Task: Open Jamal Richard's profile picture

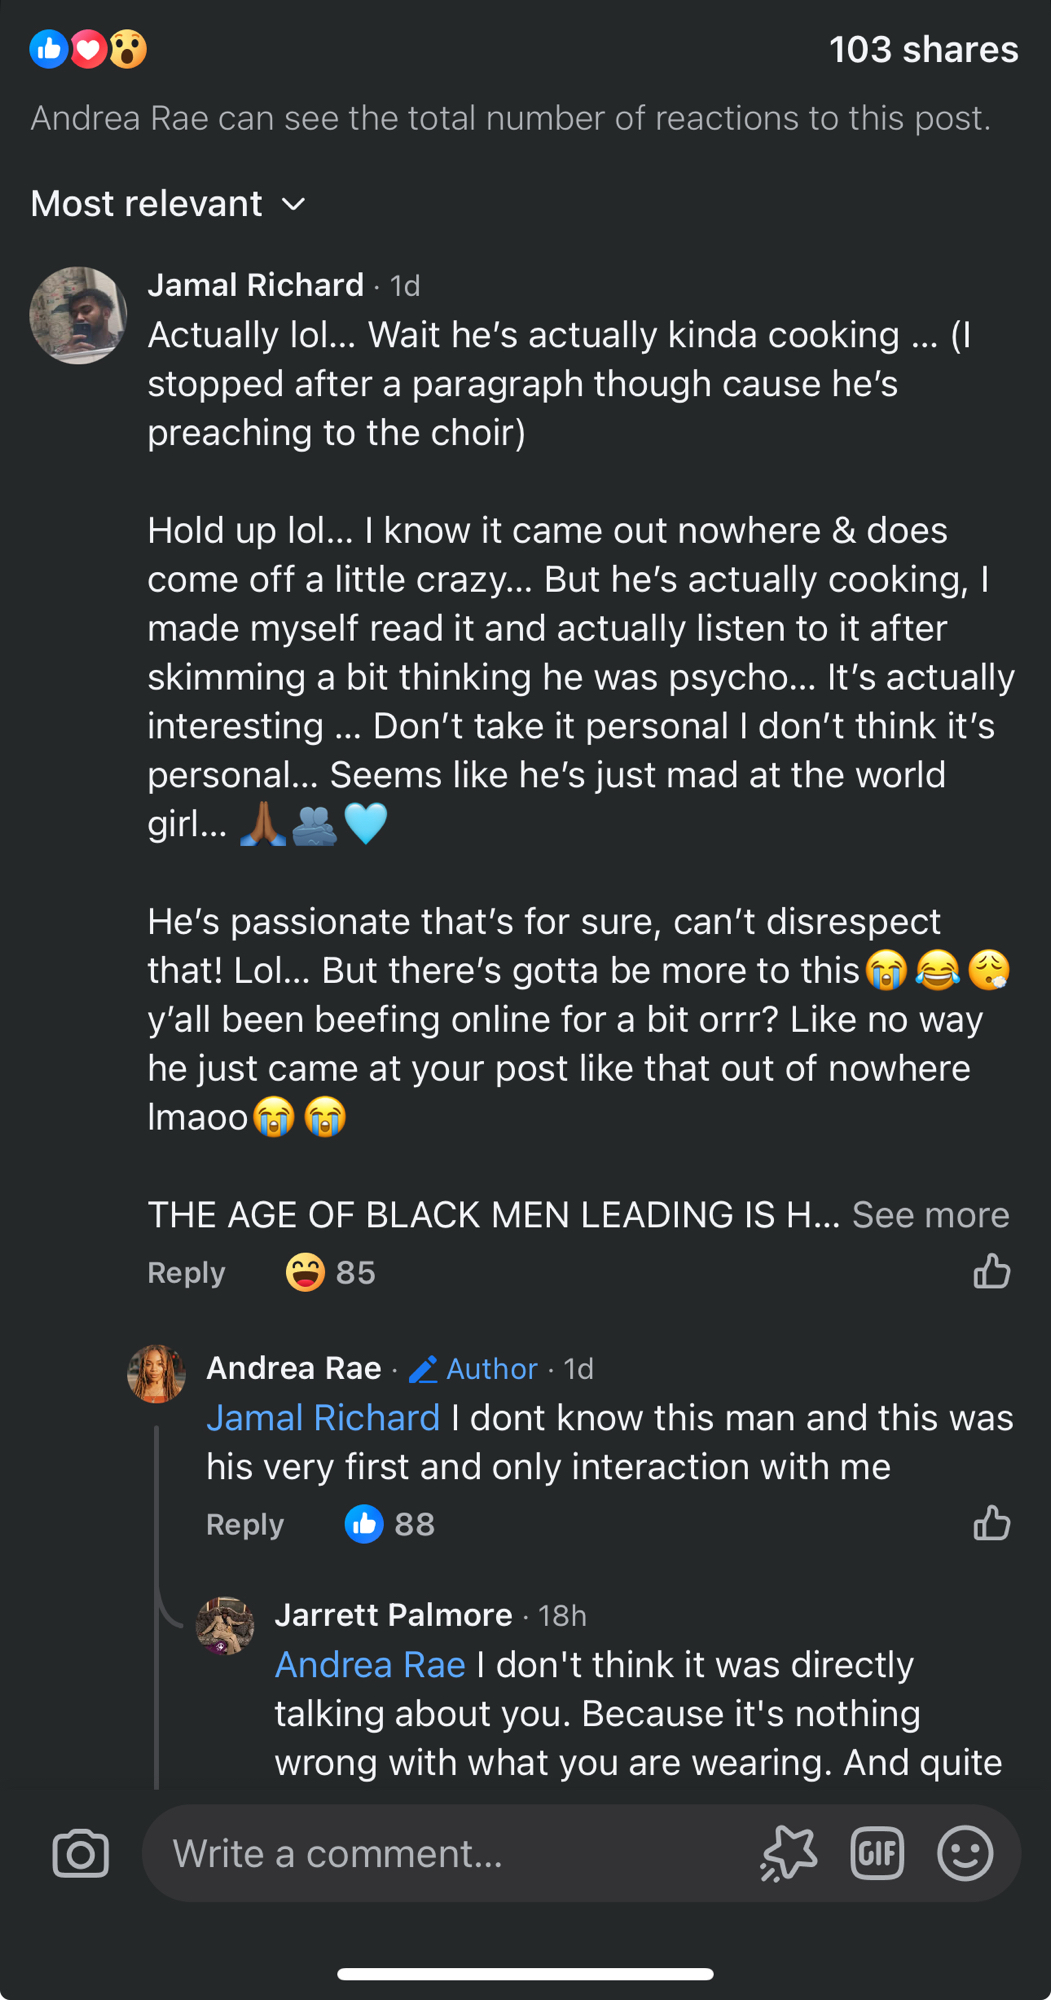Action: click(x=78, y=315)
